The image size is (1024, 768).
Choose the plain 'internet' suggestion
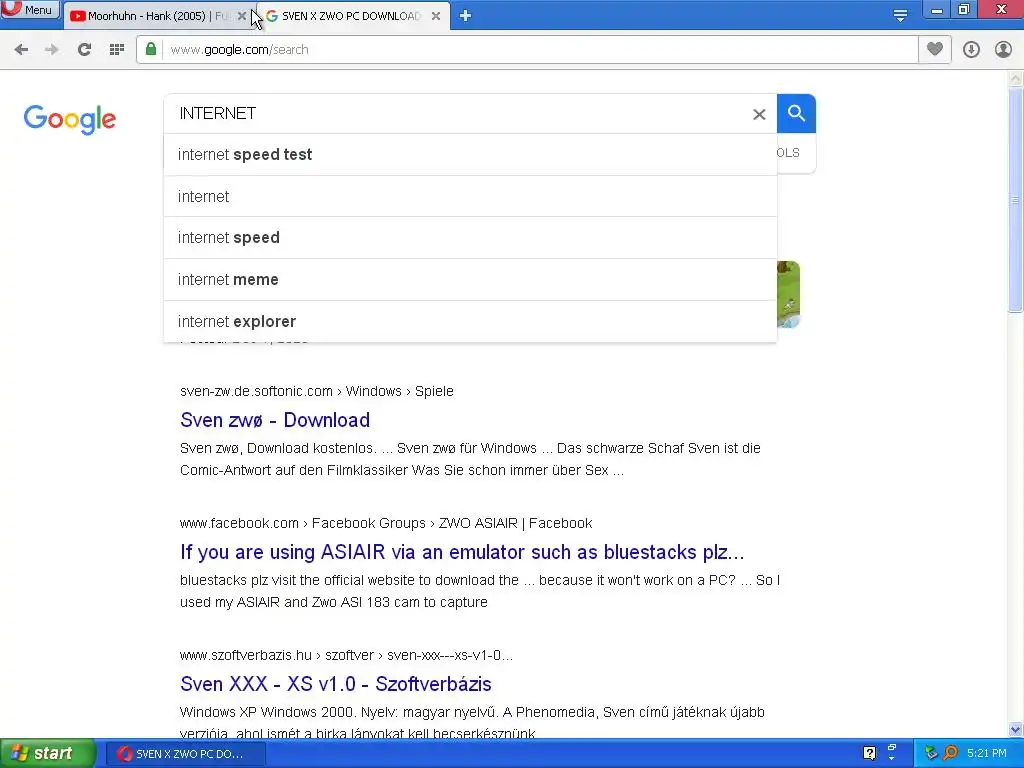pos(470,197)
